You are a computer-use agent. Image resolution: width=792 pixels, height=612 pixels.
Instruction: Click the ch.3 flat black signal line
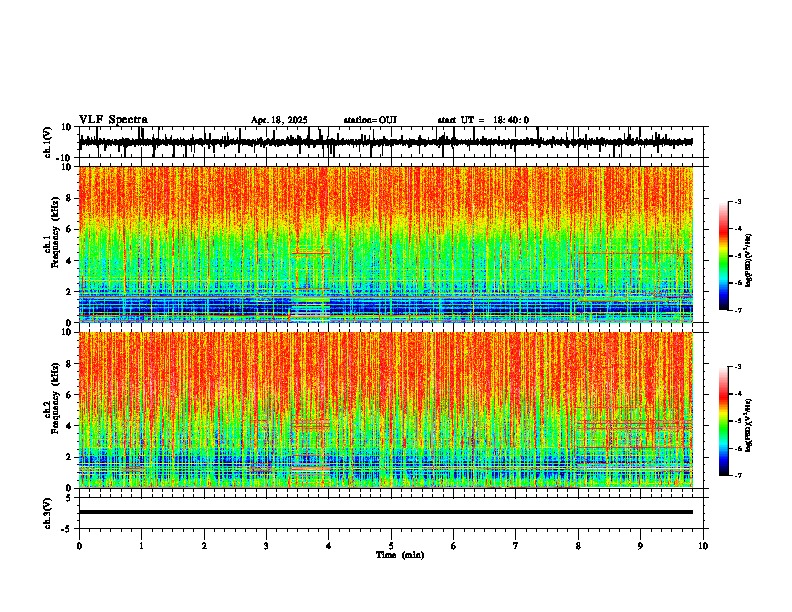click(x=385, y=512)
